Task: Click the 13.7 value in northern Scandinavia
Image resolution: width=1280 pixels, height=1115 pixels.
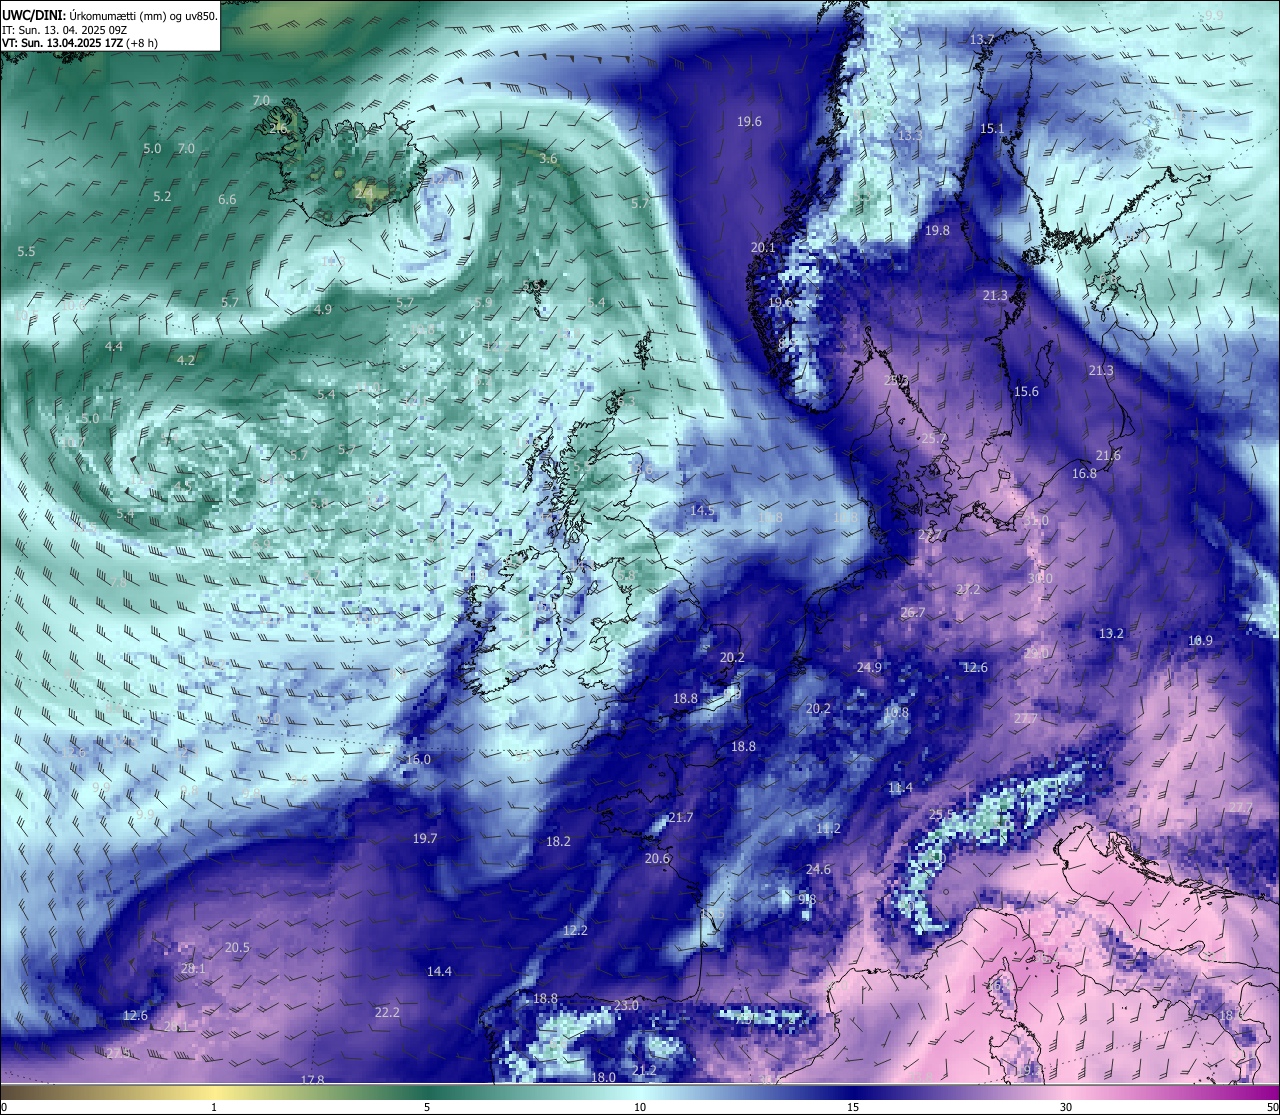Action: click(x=982, y=39)
